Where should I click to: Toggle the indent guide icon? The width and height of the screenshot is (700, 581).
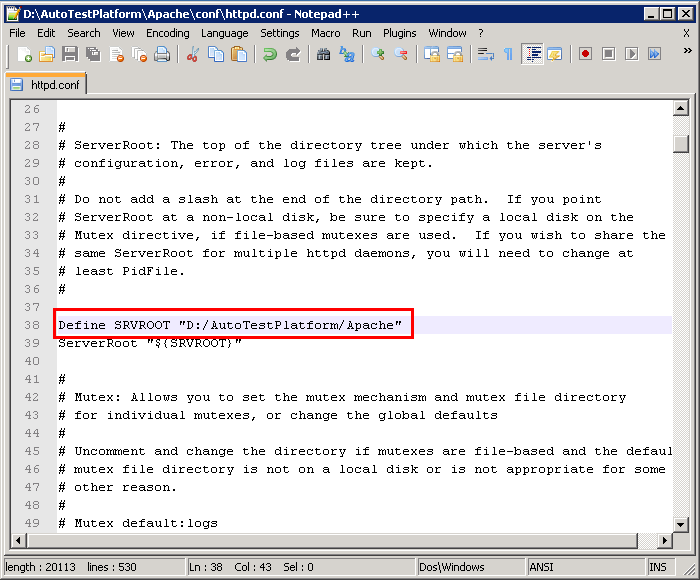532,54
